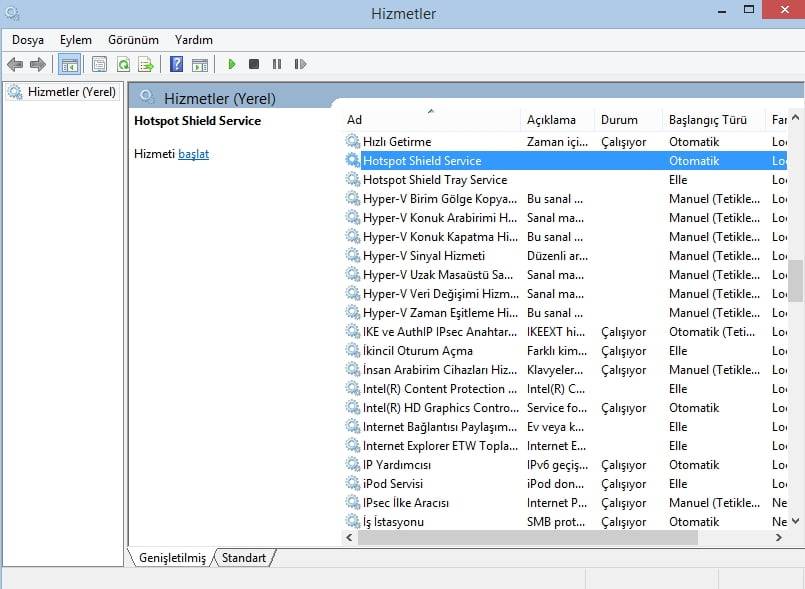Open the Görünüm menu
This screenshot has height=589, width=805.
[x=133, y=40]
